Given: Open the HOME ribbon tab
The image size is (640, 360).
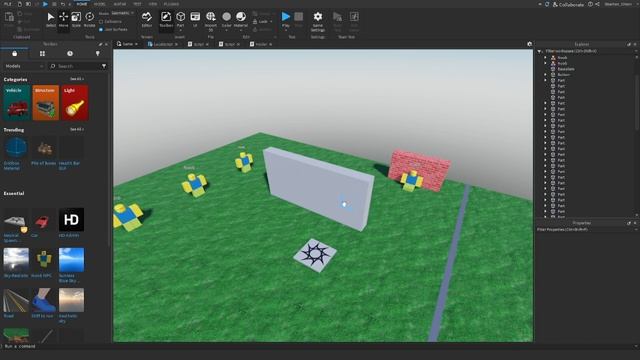Looking at the screenshot, I should pyautogui.click(x=82, y=4).
